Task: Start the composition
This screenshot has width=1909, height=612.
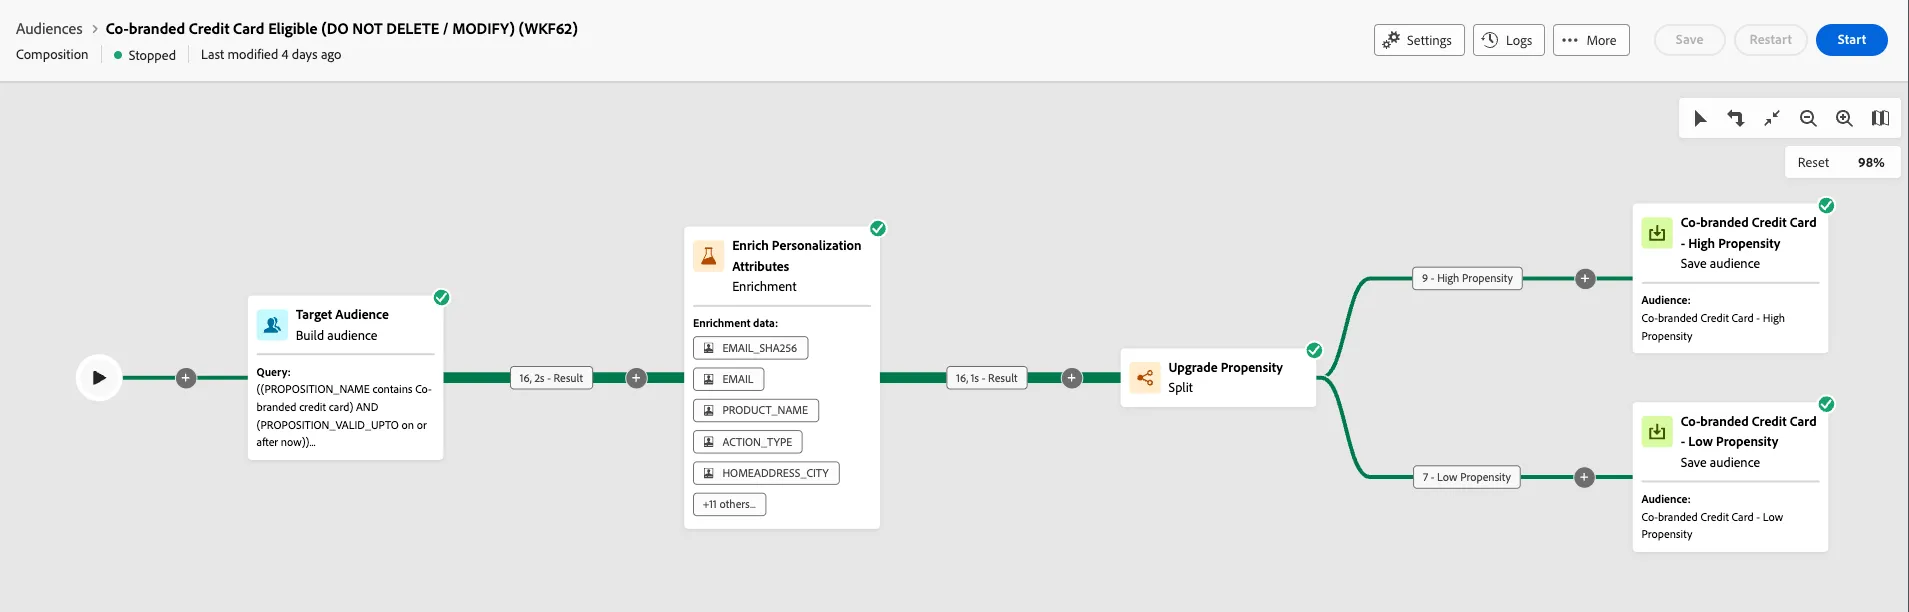Action: [x=1851, y=40]
